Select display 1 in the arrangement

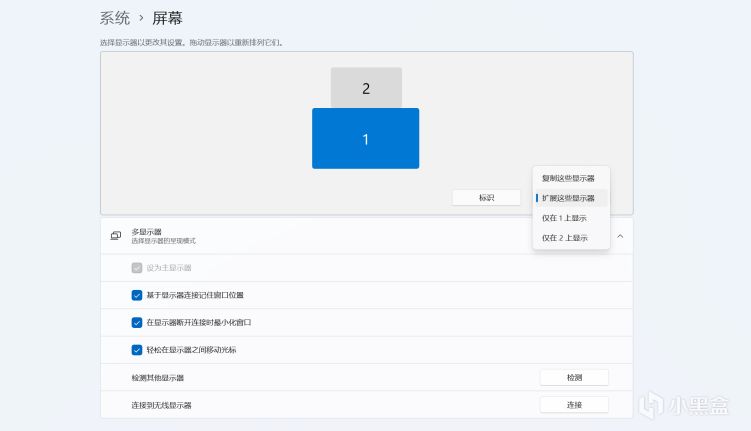coord(365,138)
